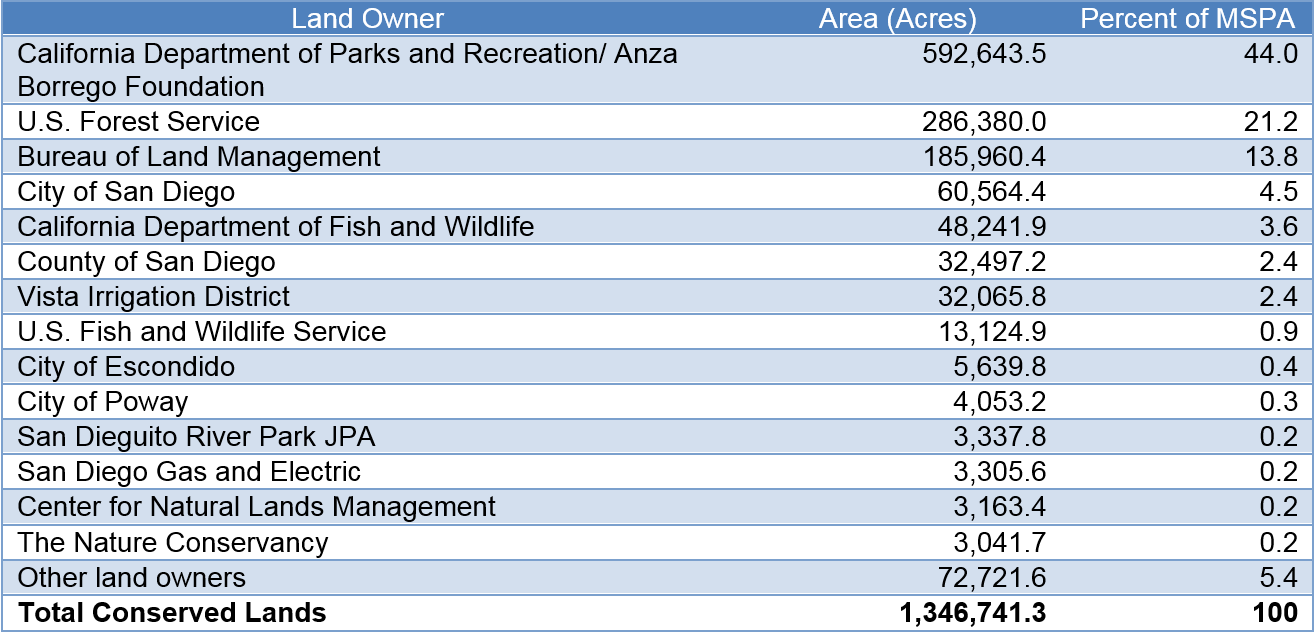
Task: Select "San Diego Gas and Electric" owner cell
Action: coord(189,472)
